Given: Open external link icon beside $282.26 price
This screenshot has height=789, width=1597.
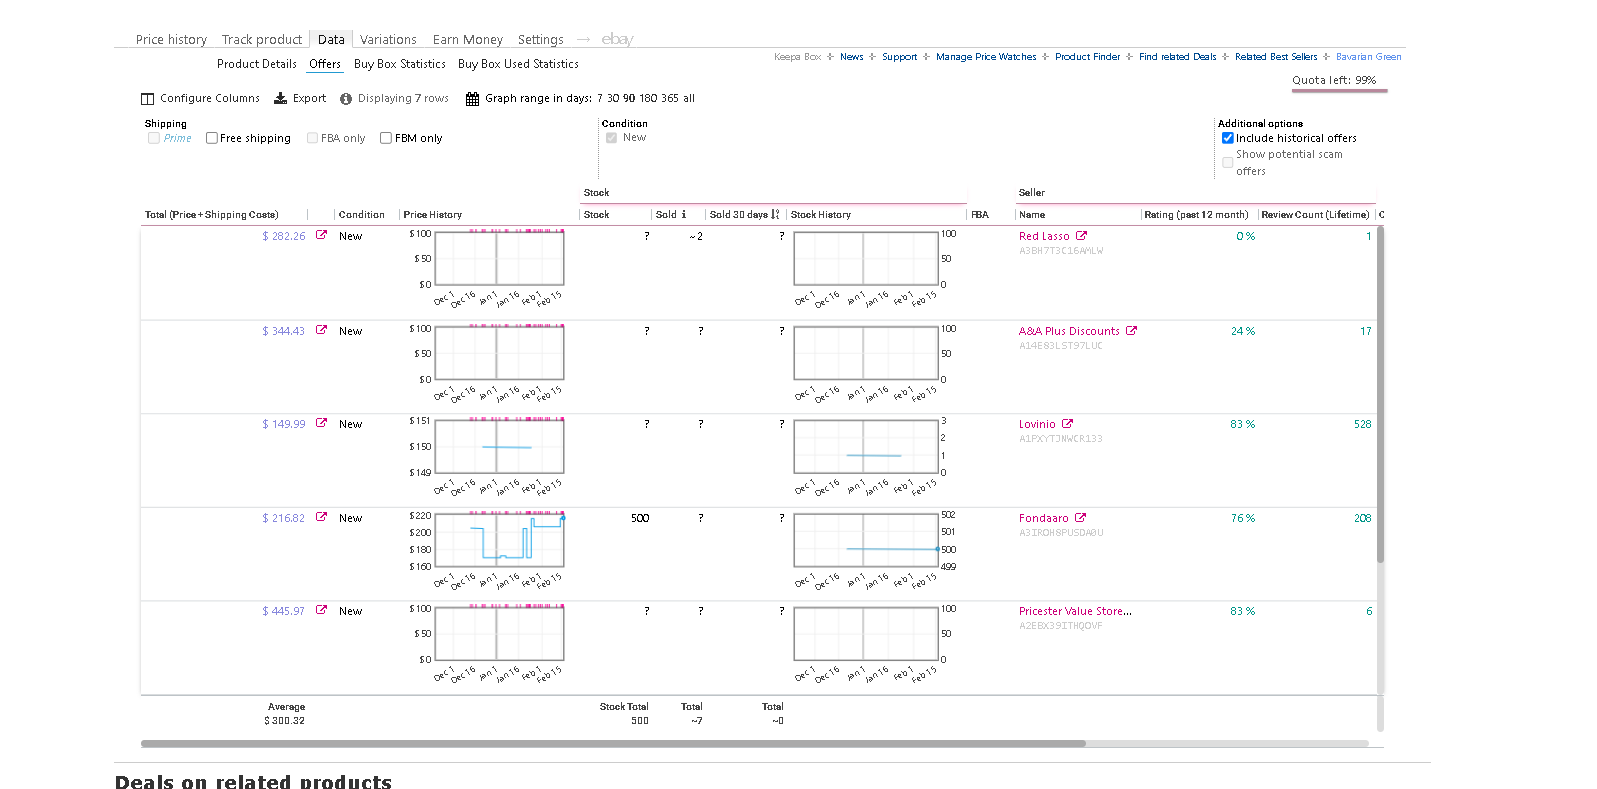Looking at the screenshot, I should (x=321, y=235).
